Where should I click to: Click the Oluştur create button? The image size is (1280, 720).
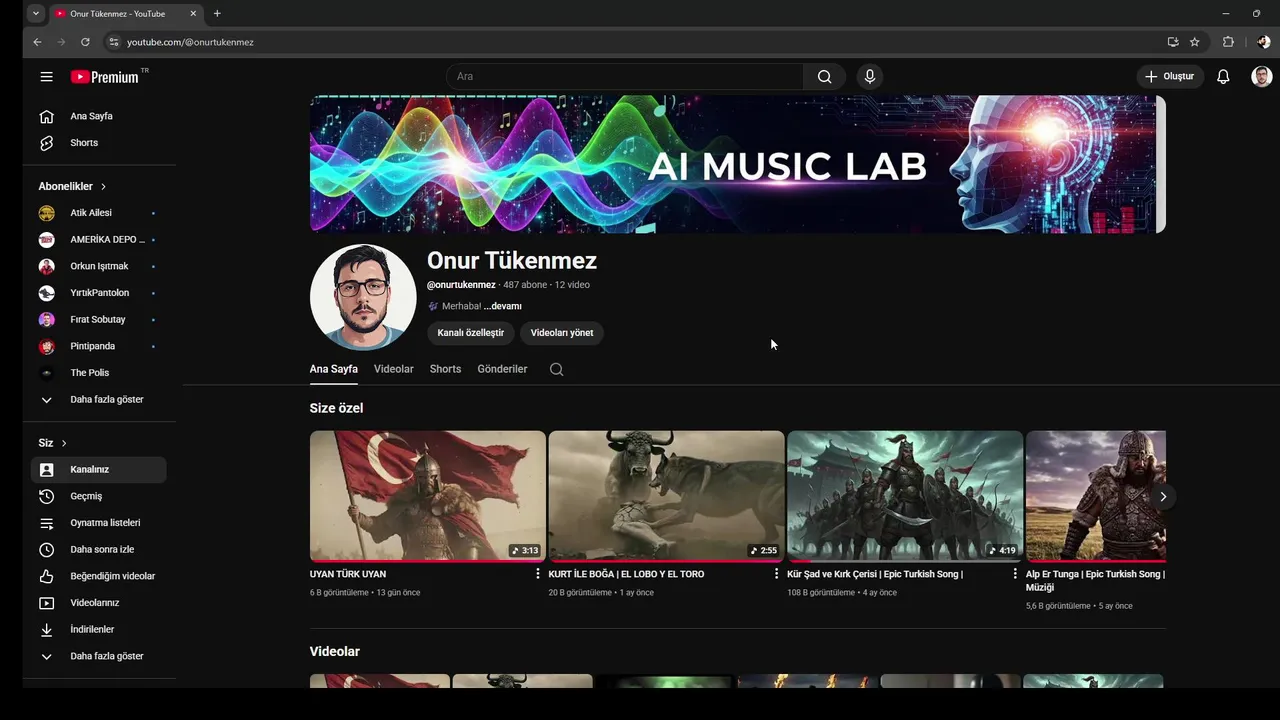pos(1170,77)
